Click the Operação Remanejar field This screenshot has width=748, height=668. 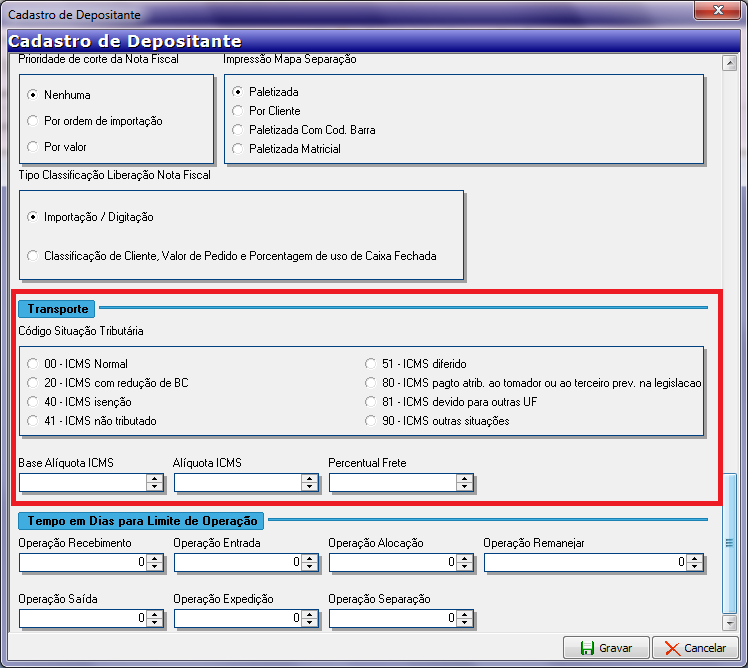pos(586,563)
